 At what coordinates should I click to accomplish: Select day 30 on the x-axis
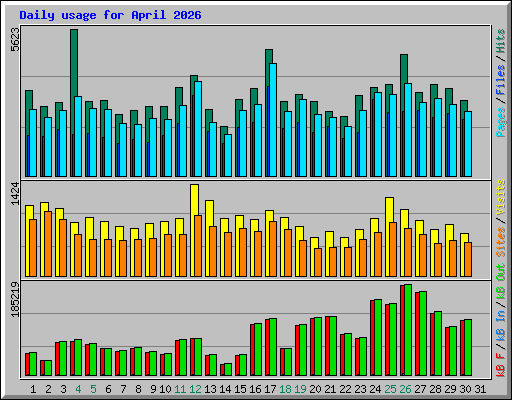coord(465,389)
